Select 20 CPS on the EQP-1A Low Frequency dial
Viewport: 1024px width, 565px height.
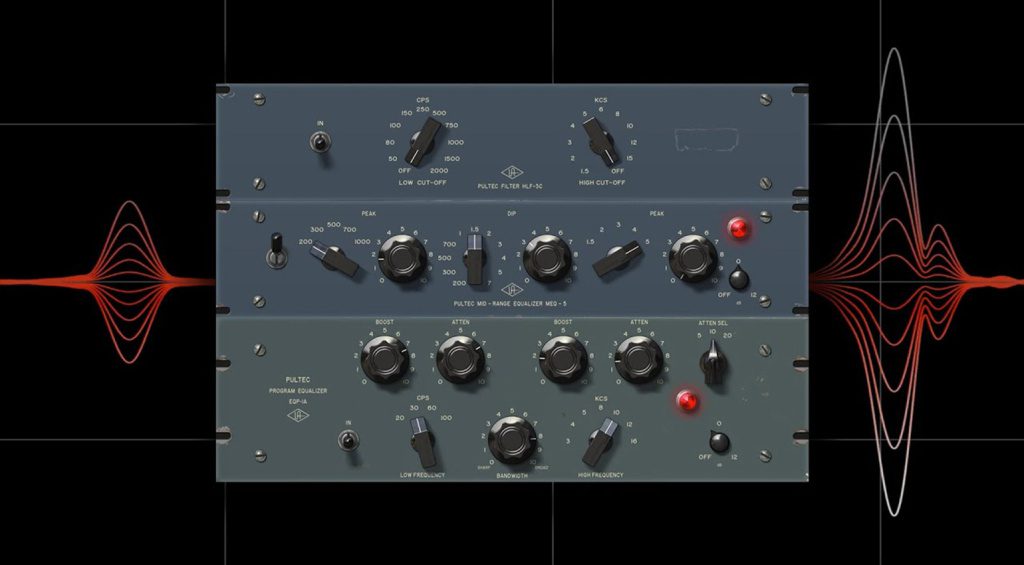(x=400, y=417)
